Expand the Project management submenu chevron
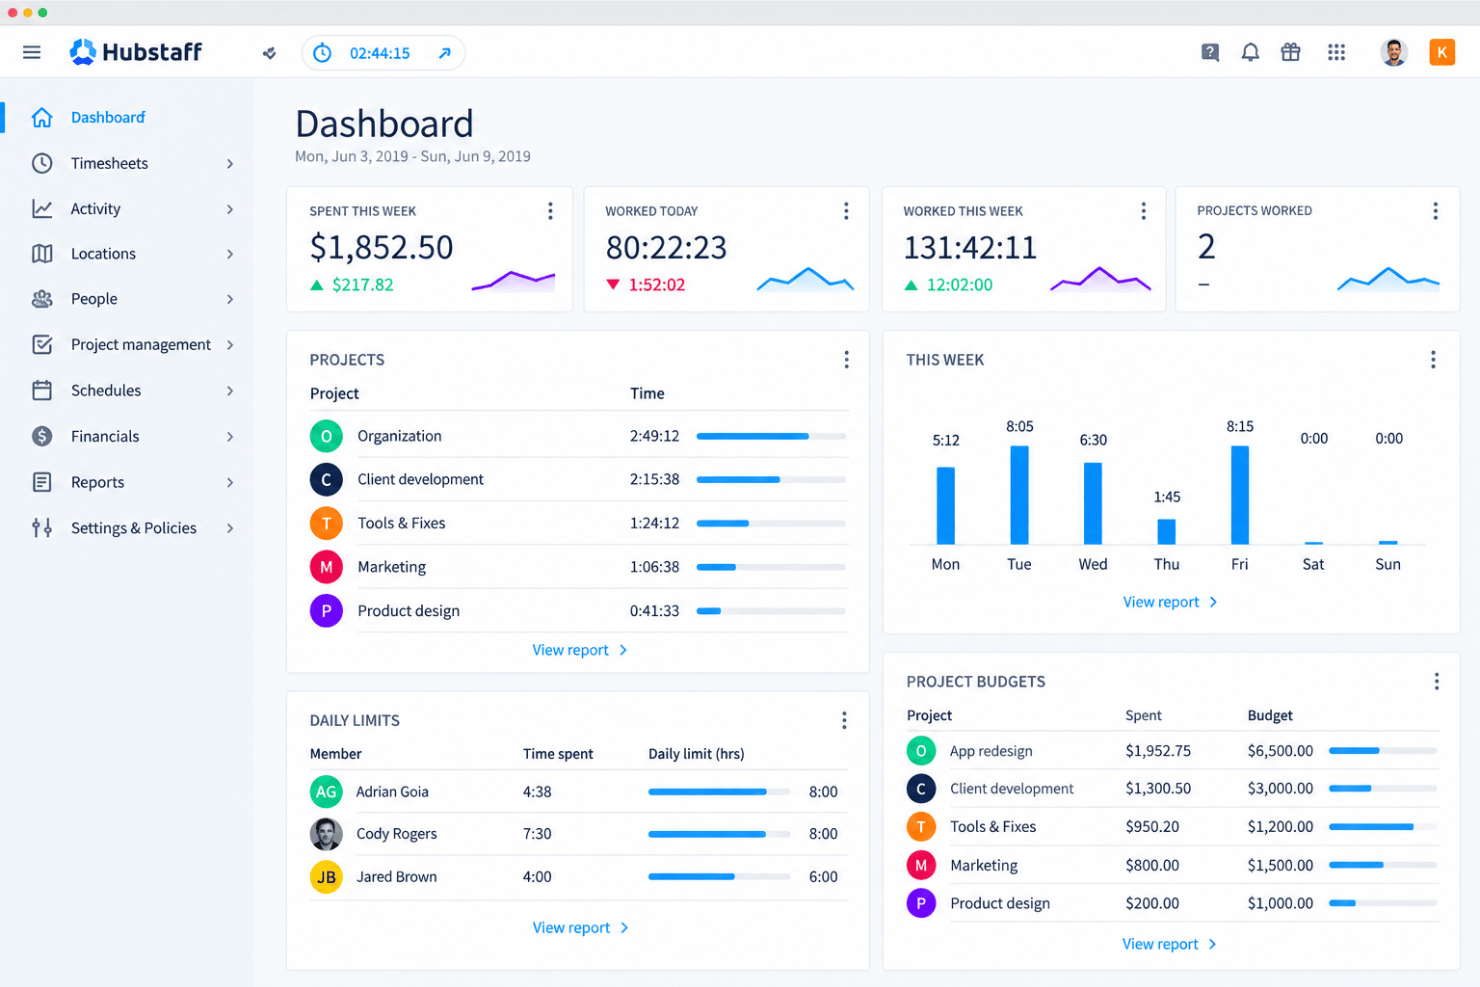Screen dimensions: 1480x987 point(230,345)
